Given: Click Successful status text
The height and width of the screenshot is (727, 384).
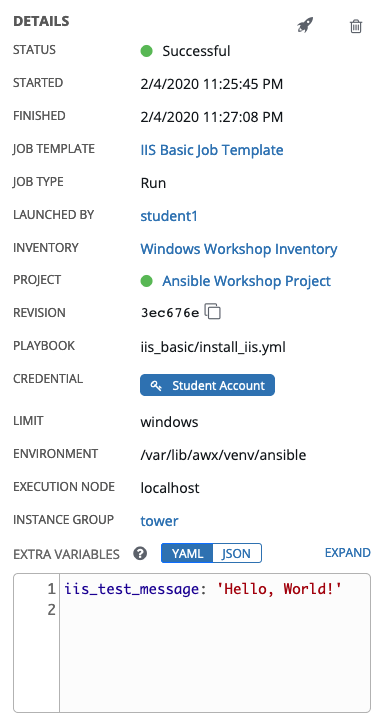Looking at the screenshot, I should pos(196,51).
